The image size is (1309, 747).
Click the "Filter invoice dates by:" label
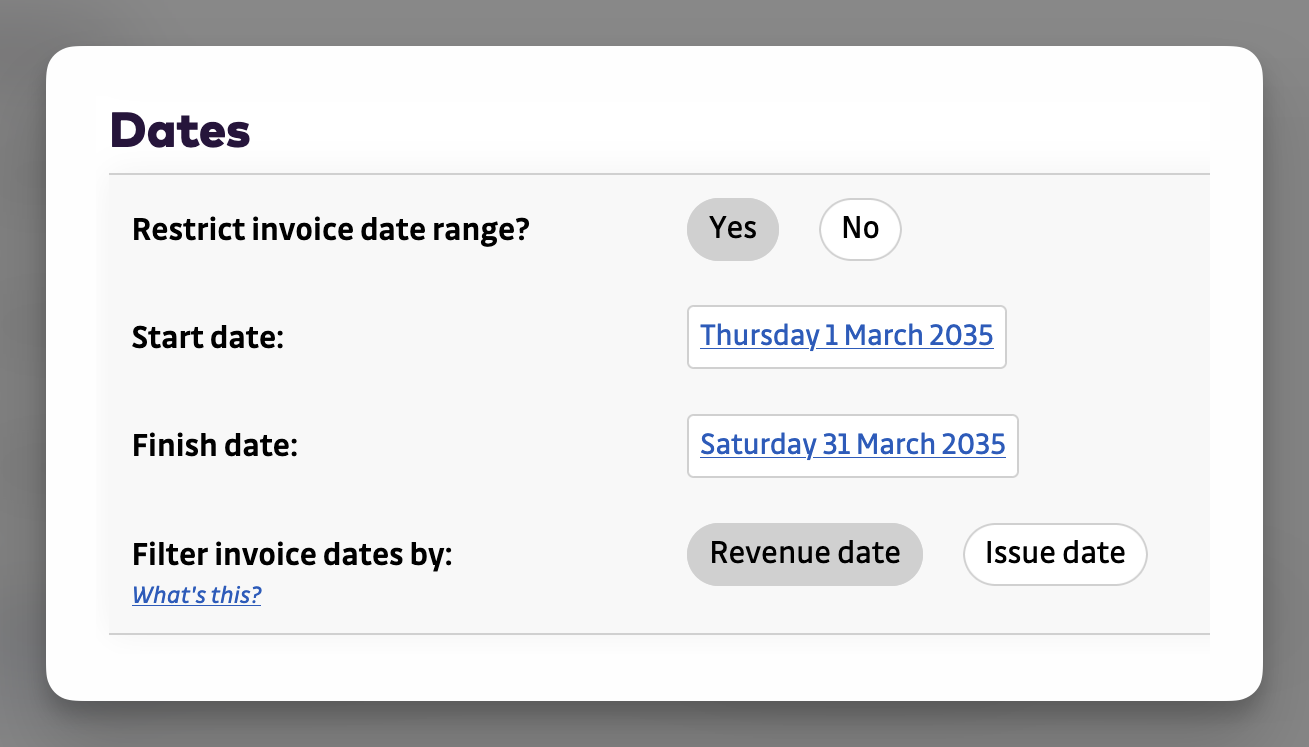[291, 554]
